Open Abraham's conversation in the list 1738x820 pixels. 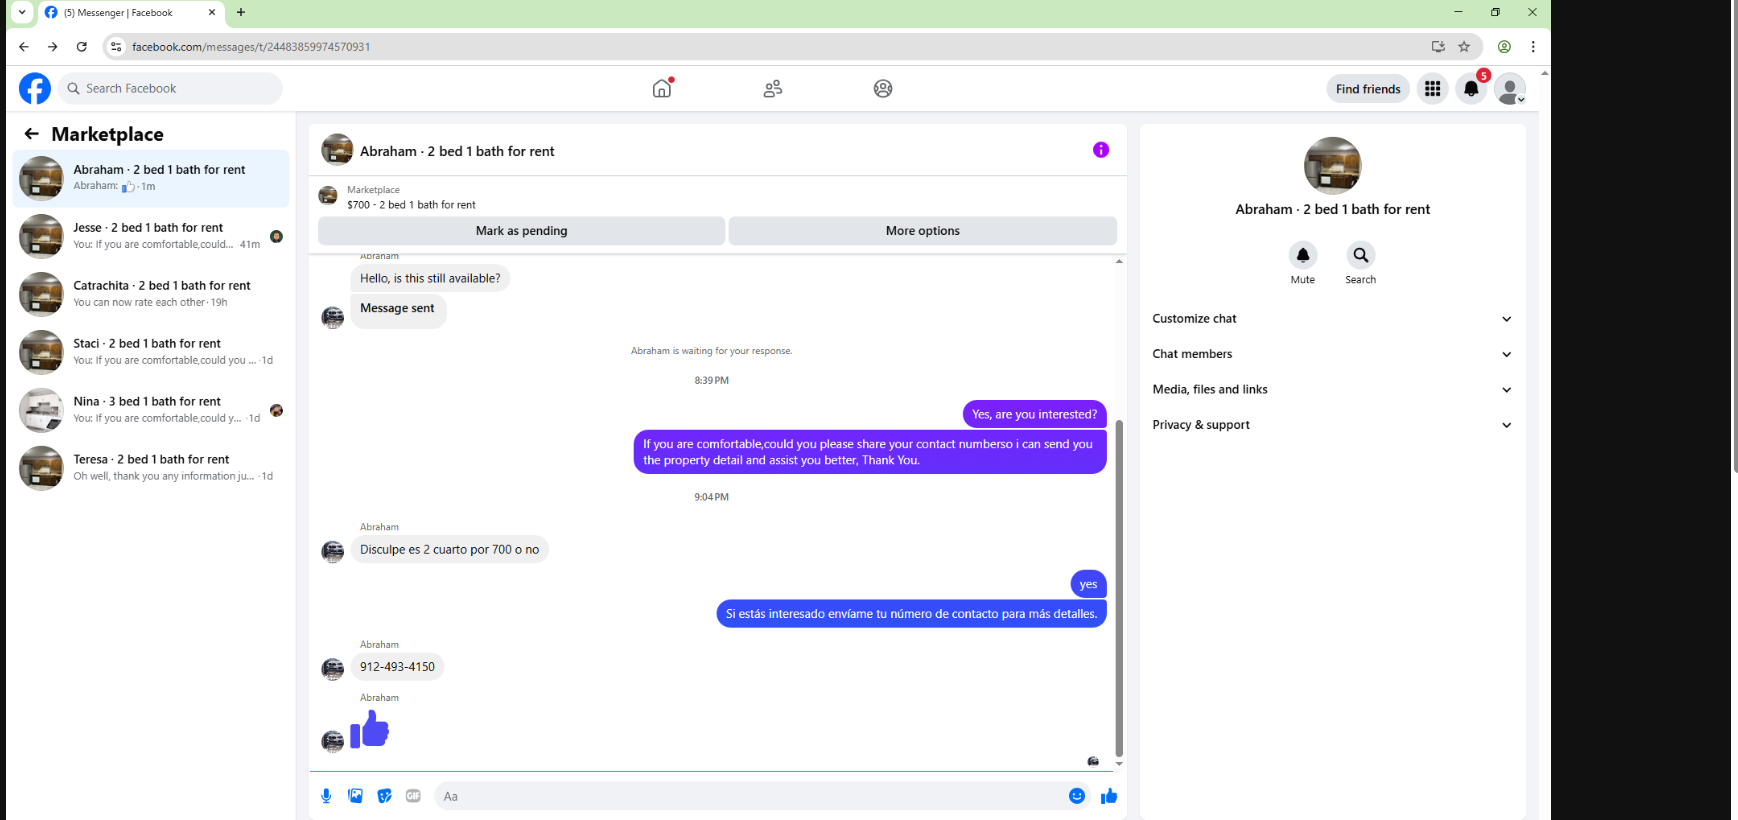tap(151, 179)
